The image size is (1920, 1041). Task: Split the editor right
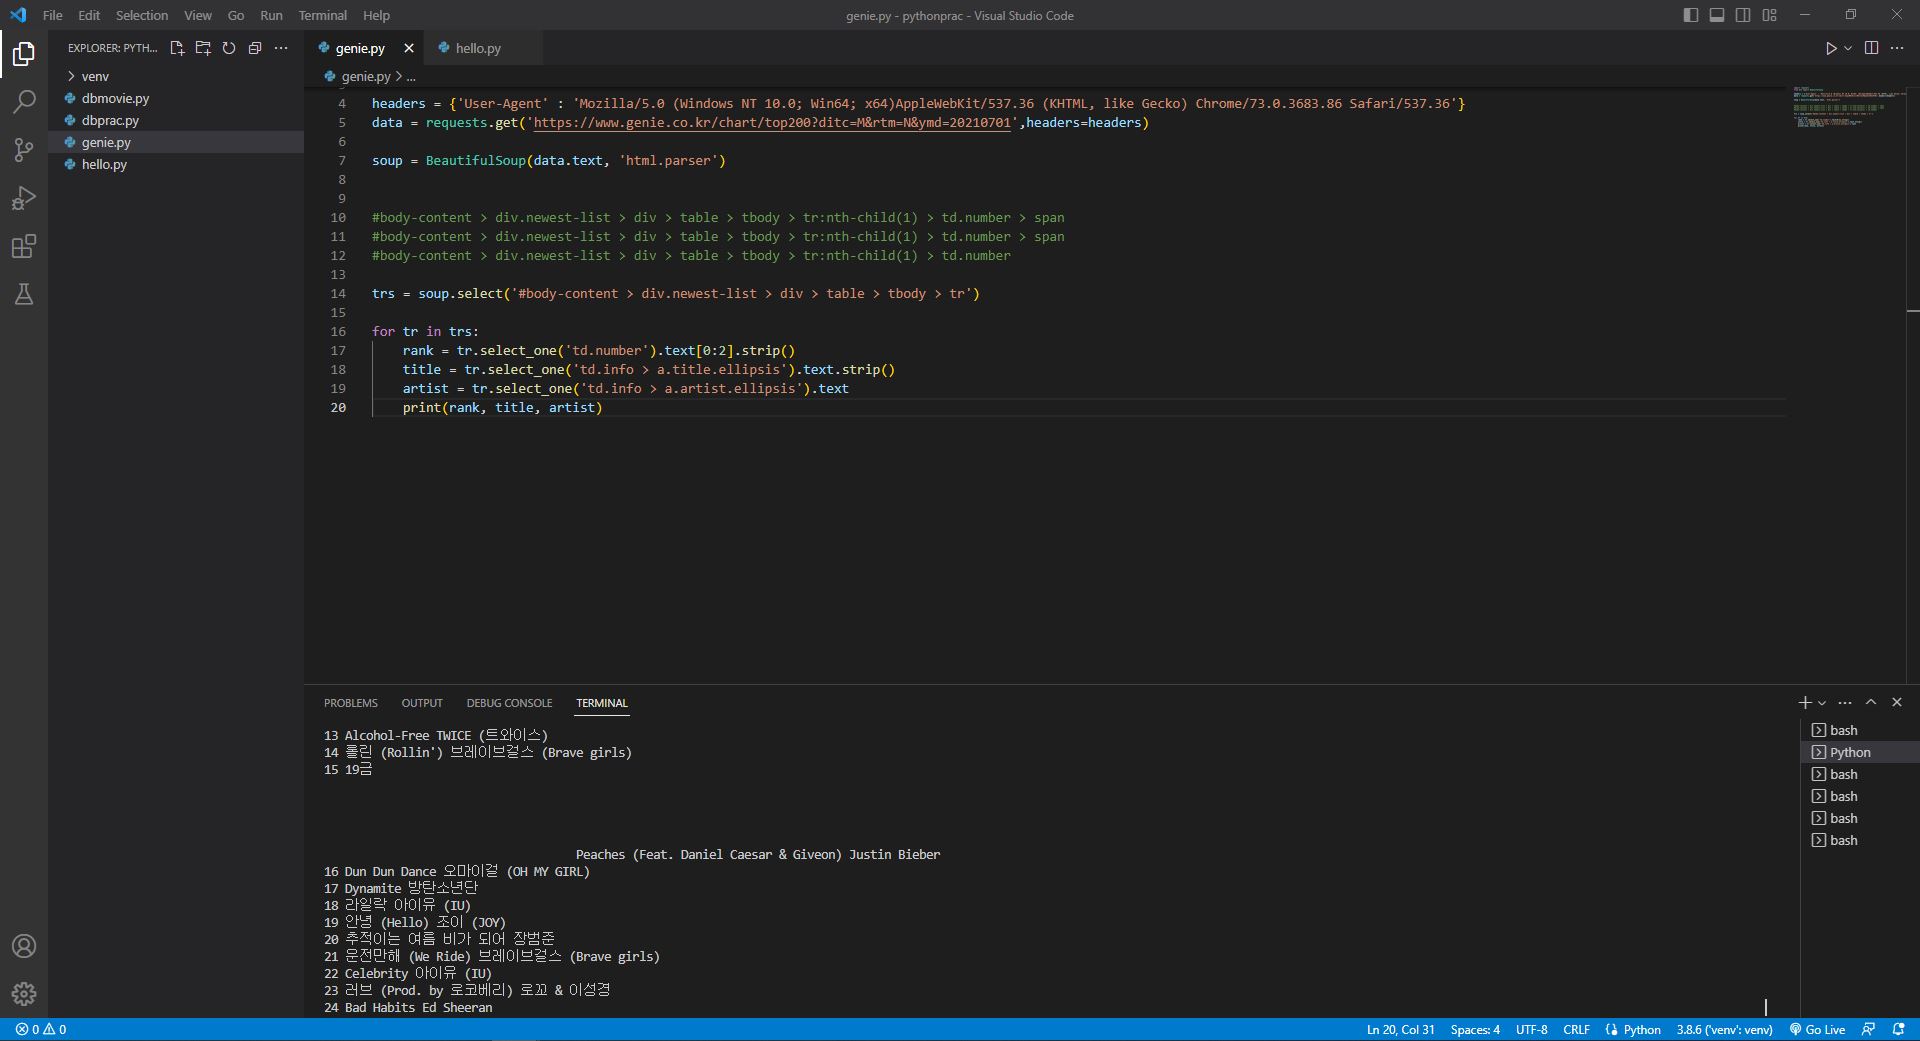[1871, 48]
